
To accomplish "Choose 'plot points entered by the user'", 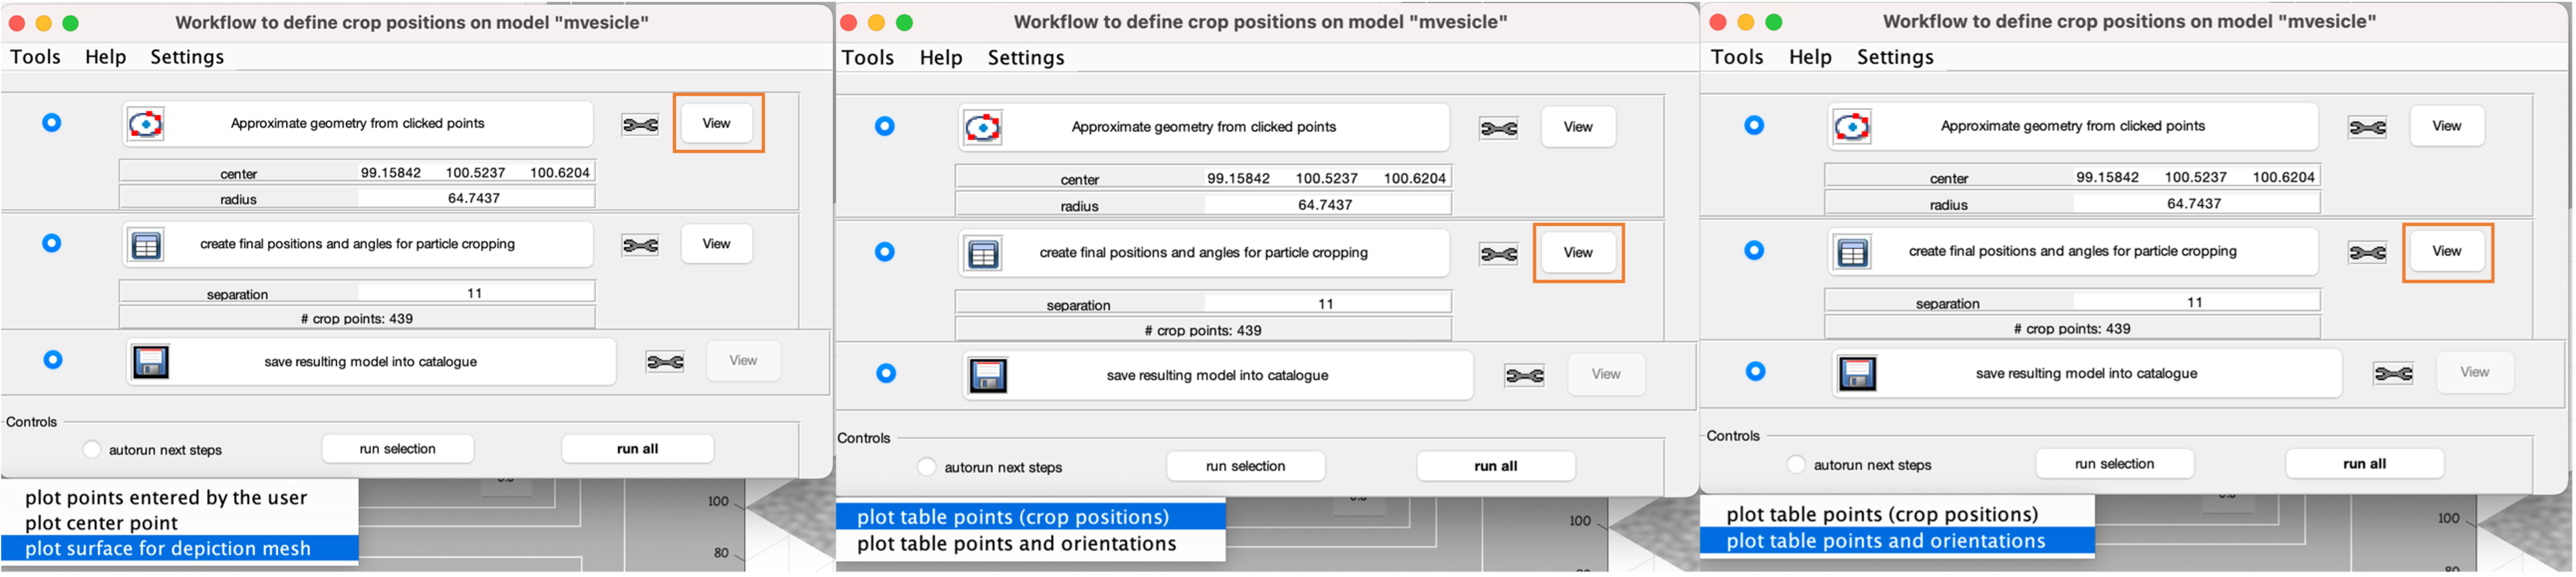I will click(166, 498).
